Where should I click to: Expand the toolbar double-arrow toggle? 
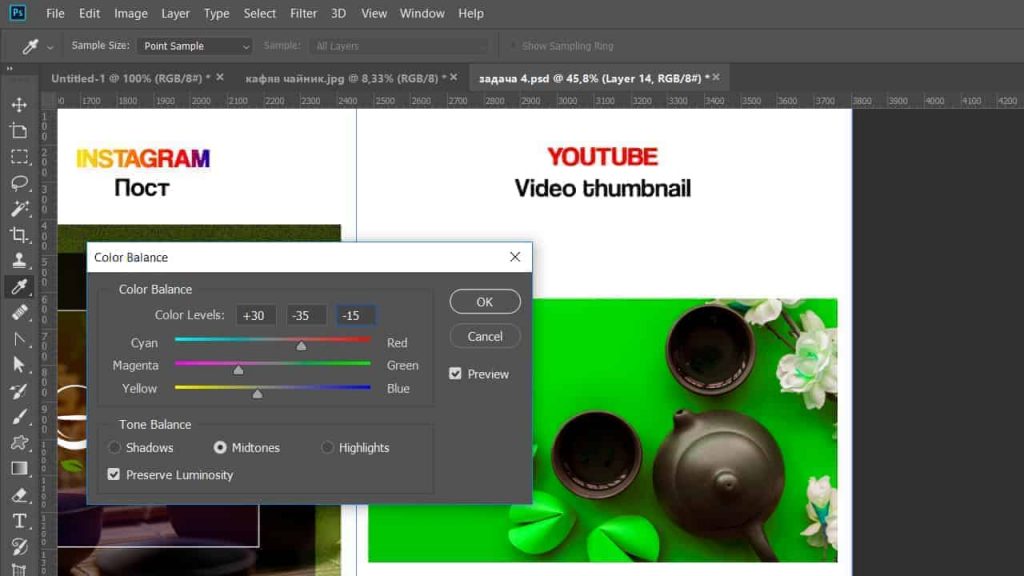9,69
